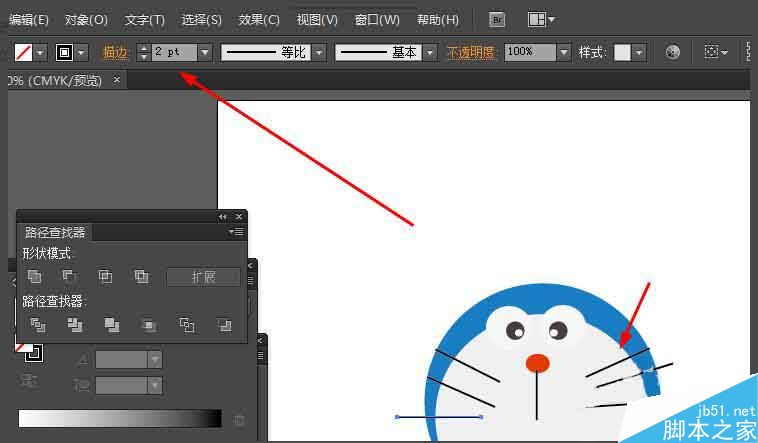Open the gradient aspect ratio dropdown
The height and width of the screenshot is (443, 758).
(x=155, y=385)
